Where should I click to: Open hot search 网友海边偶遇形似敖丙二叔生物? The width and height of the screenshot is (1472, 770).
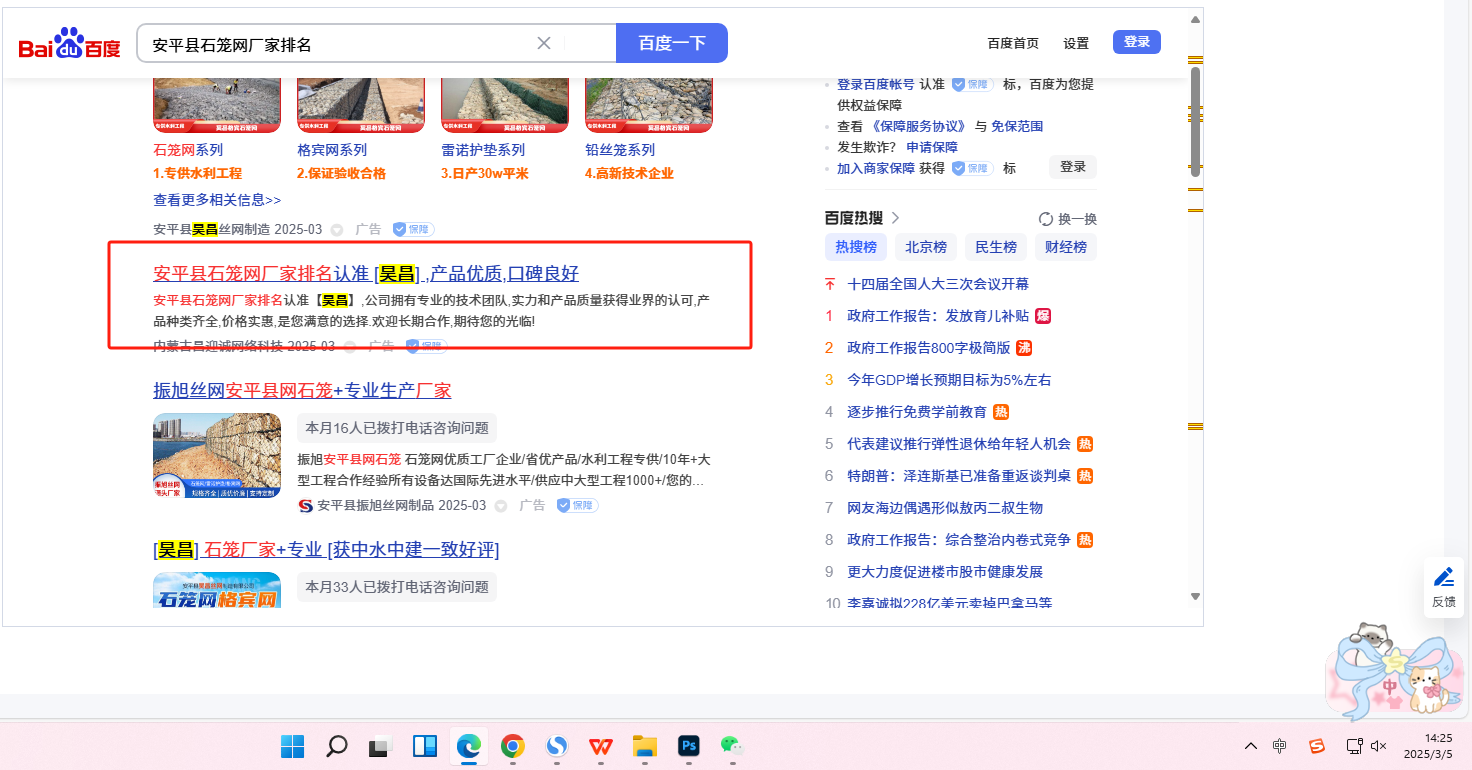(945, 508)
